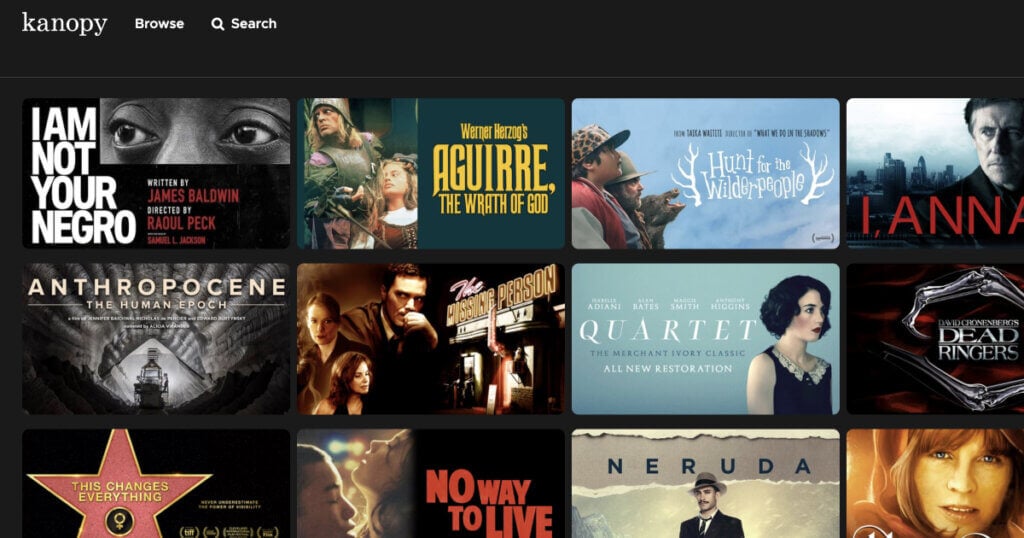Choose the I, Anna film card
Image resolution: width=1024 pixels, height=538 pixels.
click(x=935, y=174)
